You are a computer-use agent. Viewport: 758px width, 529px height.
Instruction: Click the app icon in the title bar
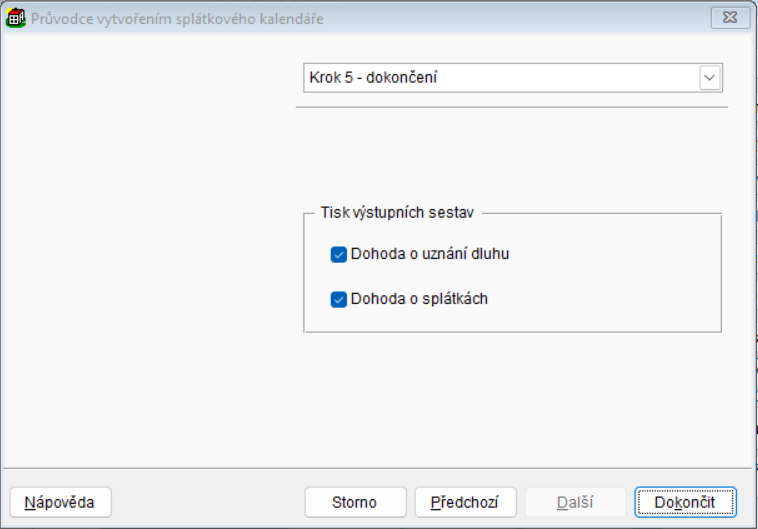16,18
